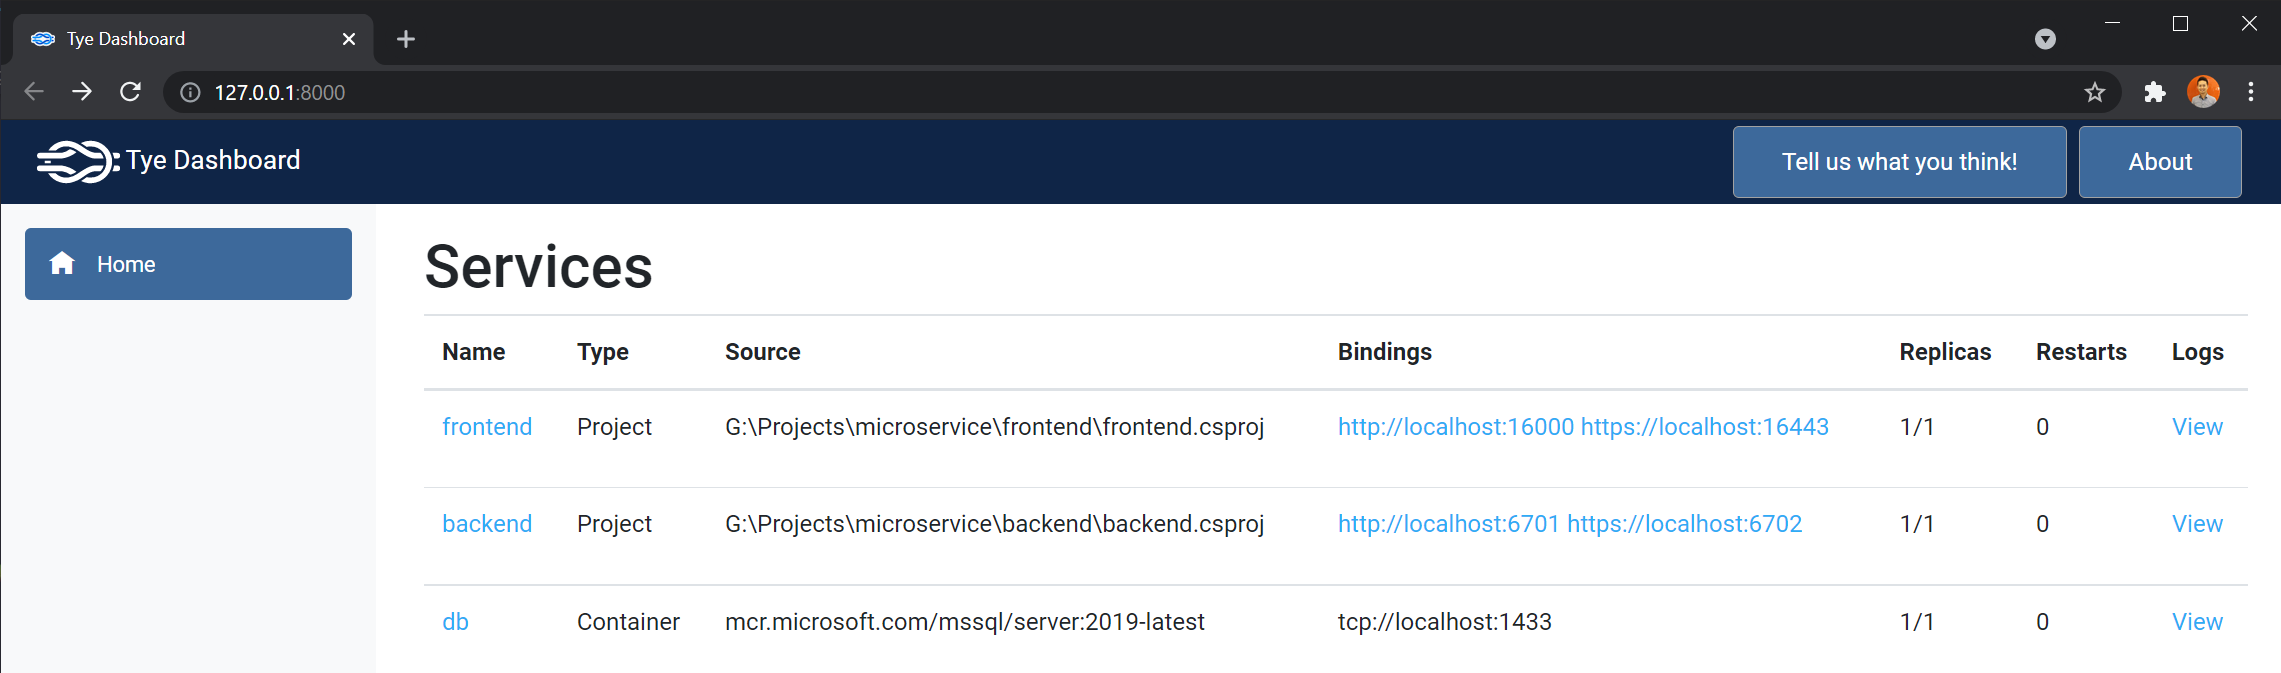The width and height of the screenshot is (2281, 673).
Task: Click the tab search dropdown arrow
Action: click(x=2045, y=39)
